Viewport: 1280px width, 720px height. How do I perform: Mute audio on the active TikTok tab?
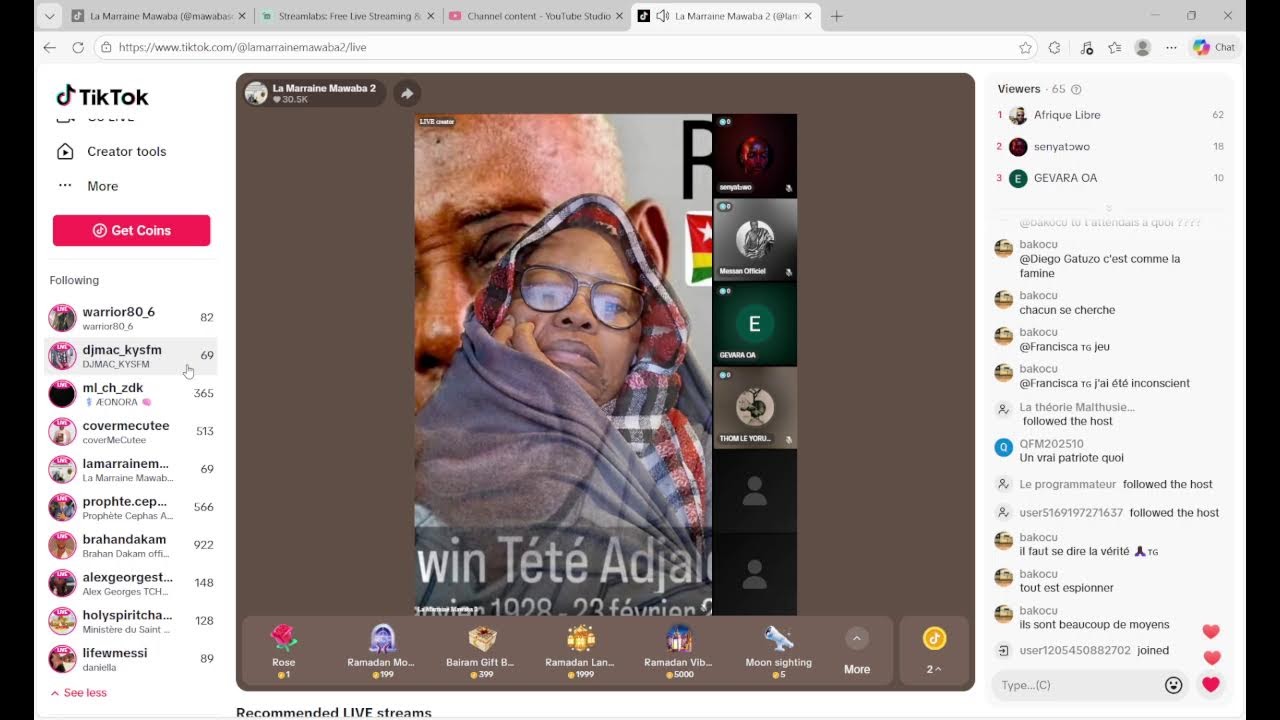tap(662, 16)
